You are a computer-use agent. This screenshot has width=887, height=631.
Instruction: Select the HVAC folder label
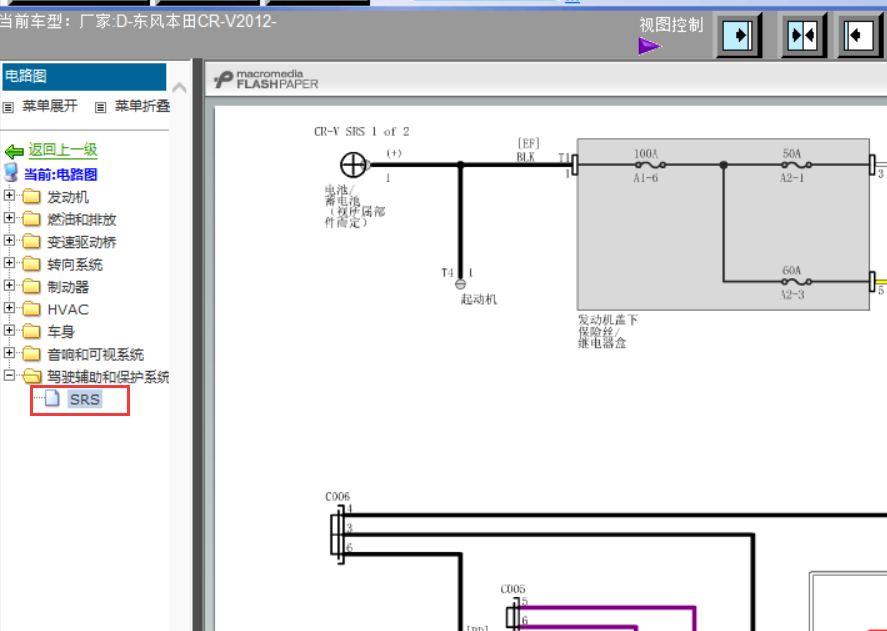(68, 310)
